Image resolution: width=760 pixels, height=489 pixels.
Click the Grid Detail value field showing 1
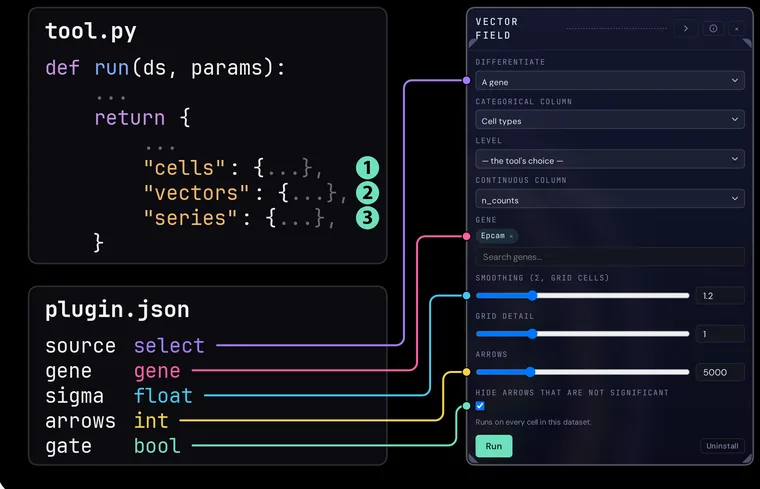pos(720,334)
